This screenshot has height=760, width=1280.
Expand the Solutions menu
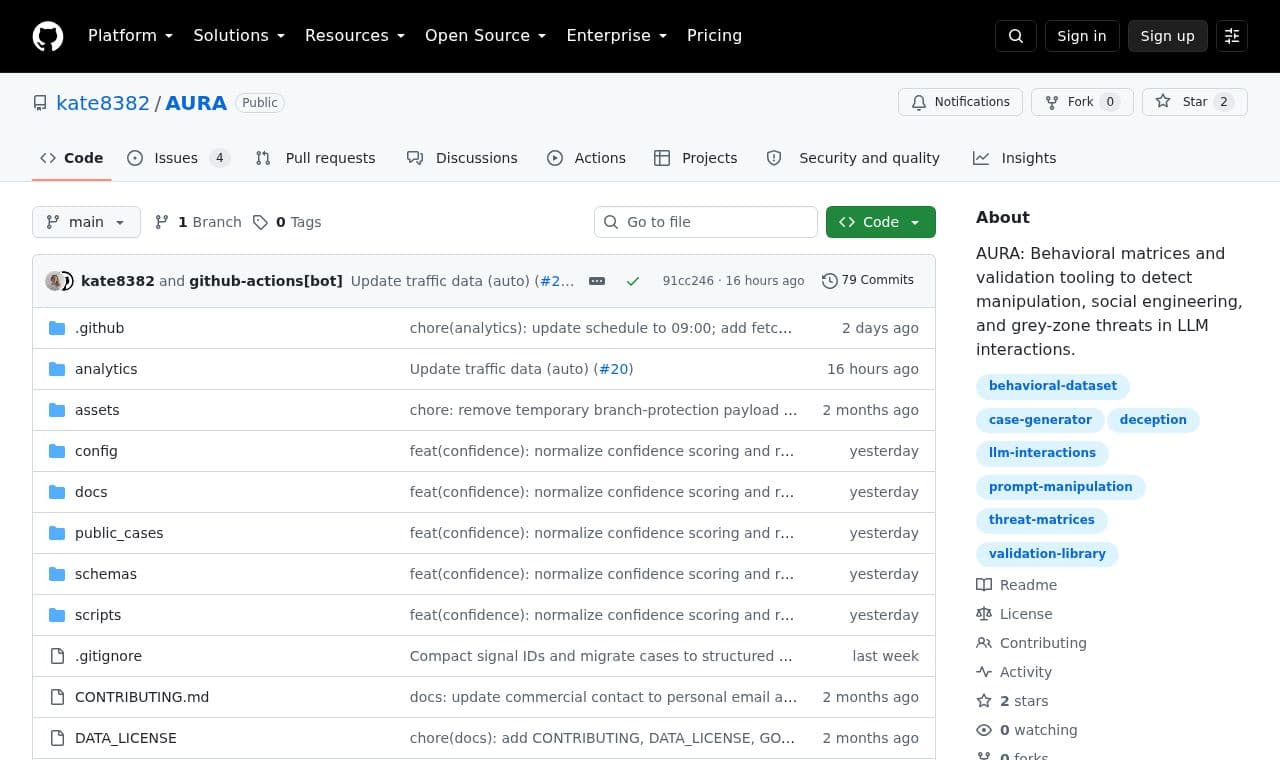pos(239,35)
